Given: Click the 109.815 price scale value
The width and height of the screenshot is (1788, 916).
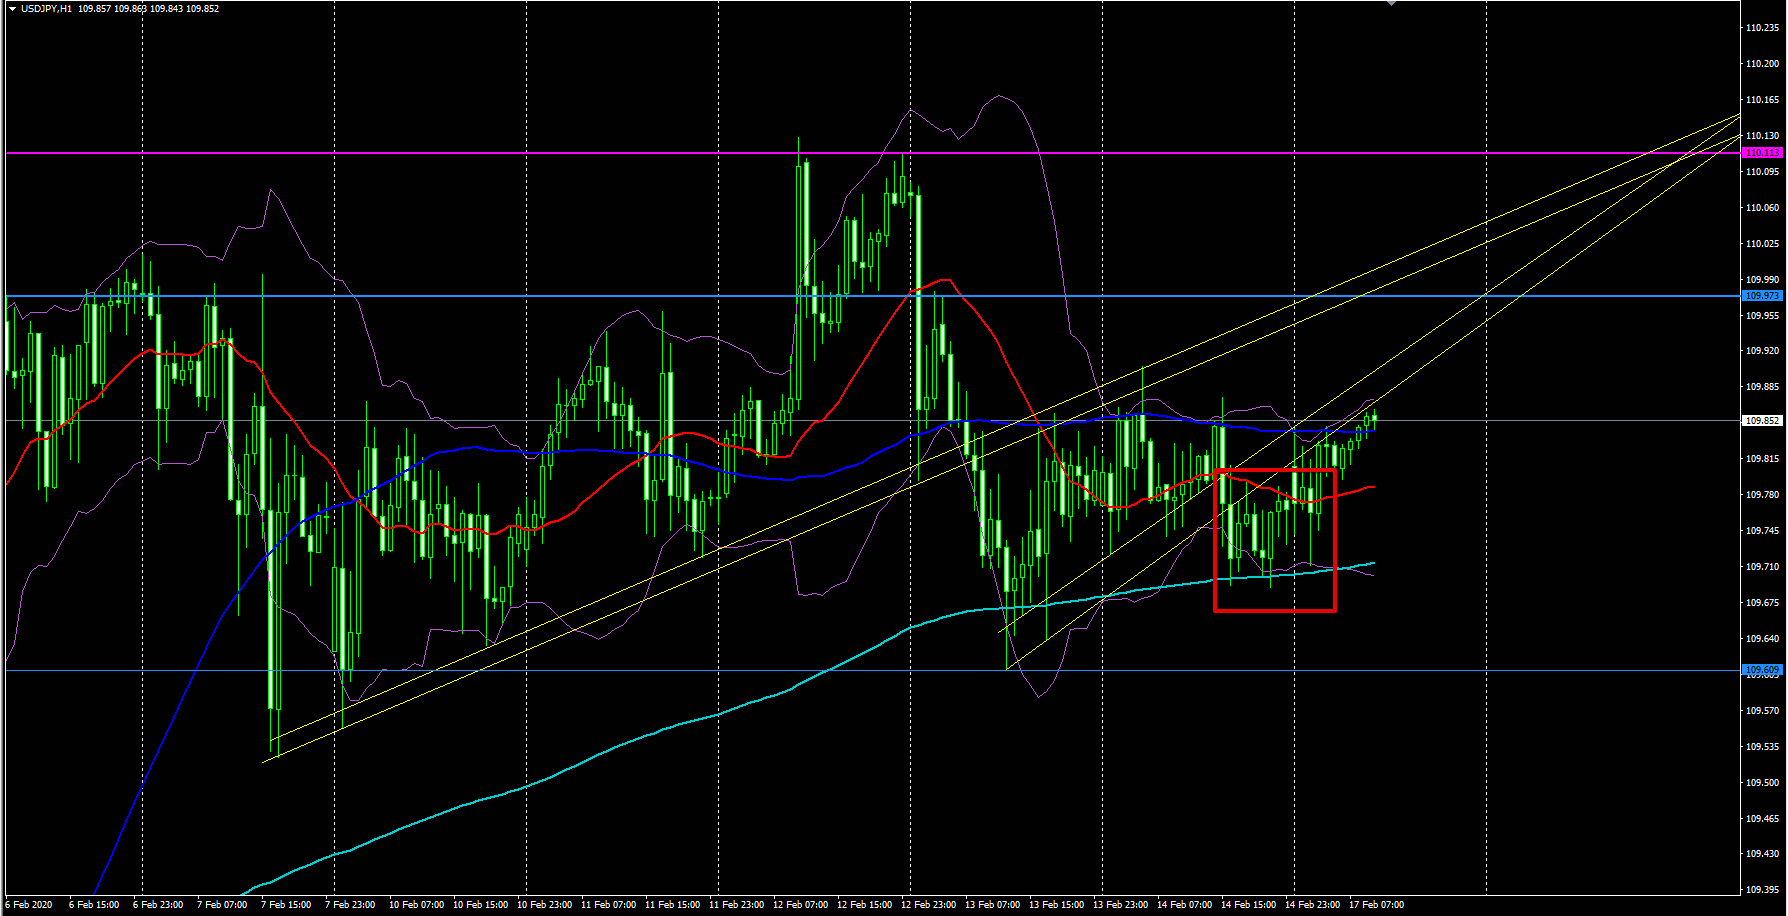Looking at the screenshot, I should [x=1762, y=459].
